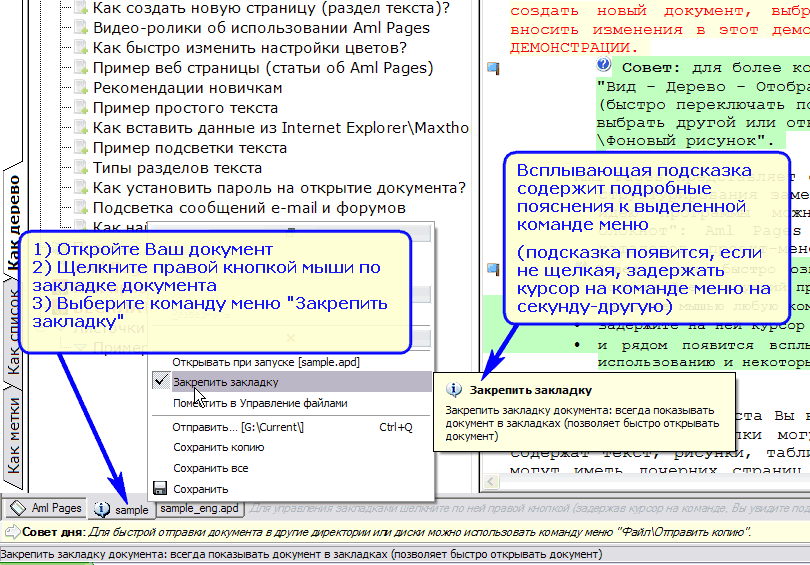
Task: Switch to the 'Как список' vertical tab
Action: [13, 332]
